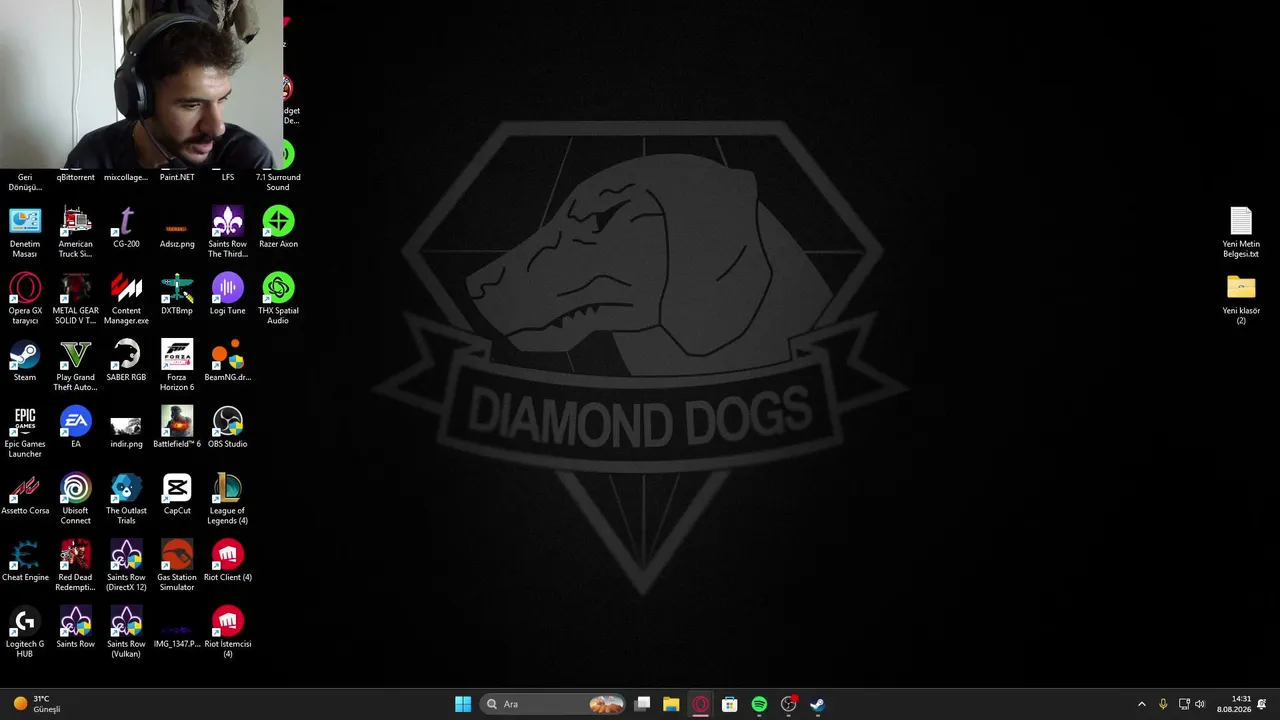Open Microsoft Store from the taskbar
The width and height of the screenshot is (1280, 720).
tap(730, 704)
